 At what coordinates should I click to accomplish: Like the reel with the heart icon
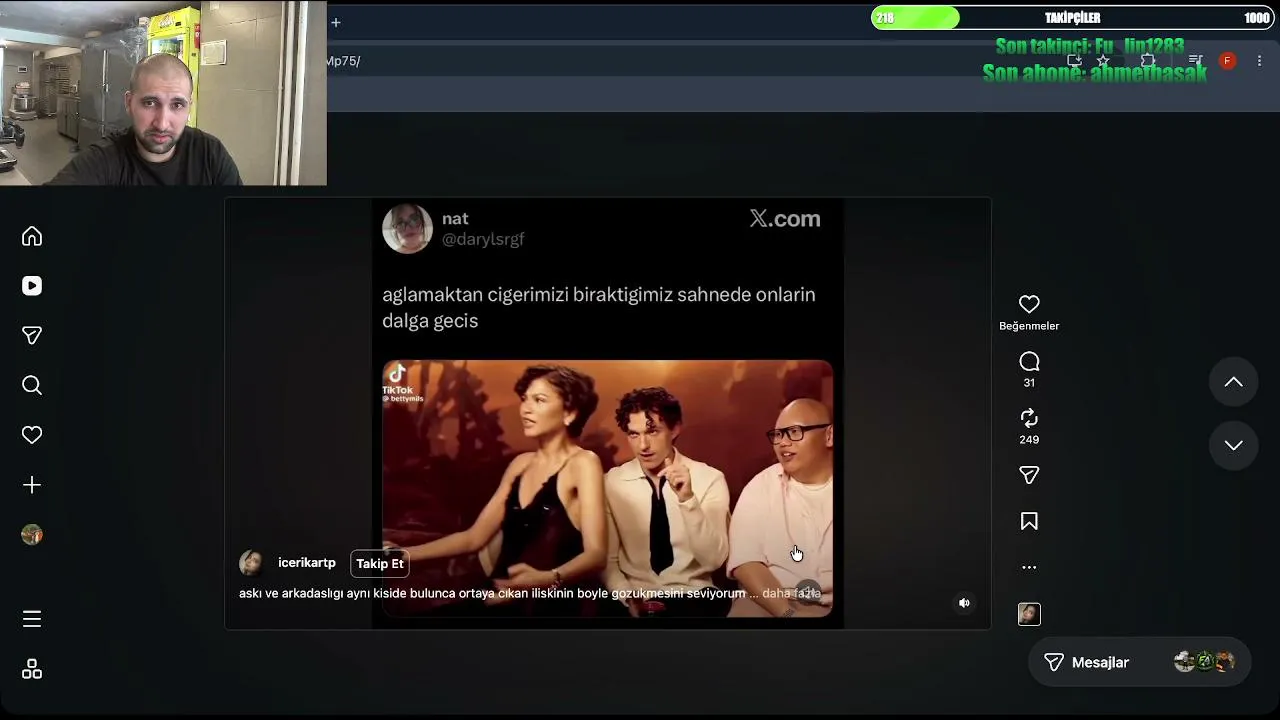(x=1029, y=304)
